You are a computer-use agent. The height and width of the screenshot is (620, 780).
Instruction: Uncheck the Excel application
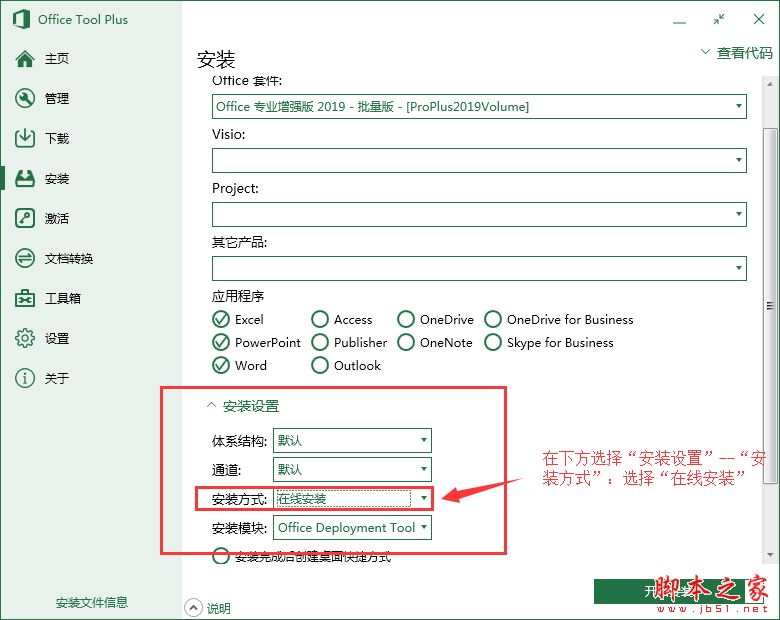click(221, 319)
